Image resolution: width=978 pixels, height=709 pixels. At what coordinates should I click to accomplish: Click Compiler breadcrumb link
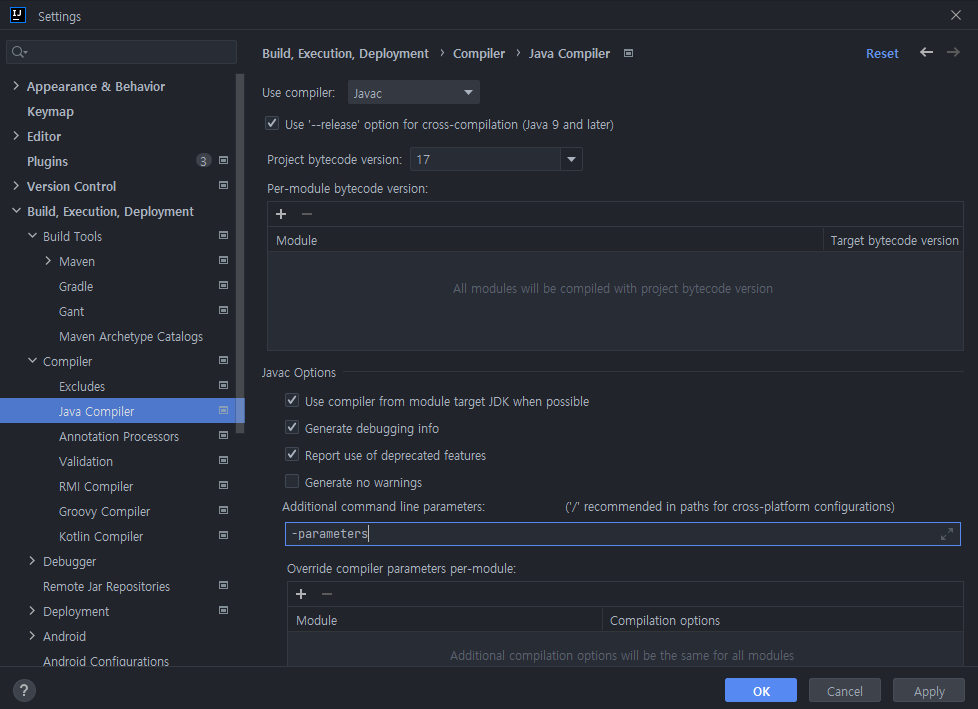click(478, 54)
